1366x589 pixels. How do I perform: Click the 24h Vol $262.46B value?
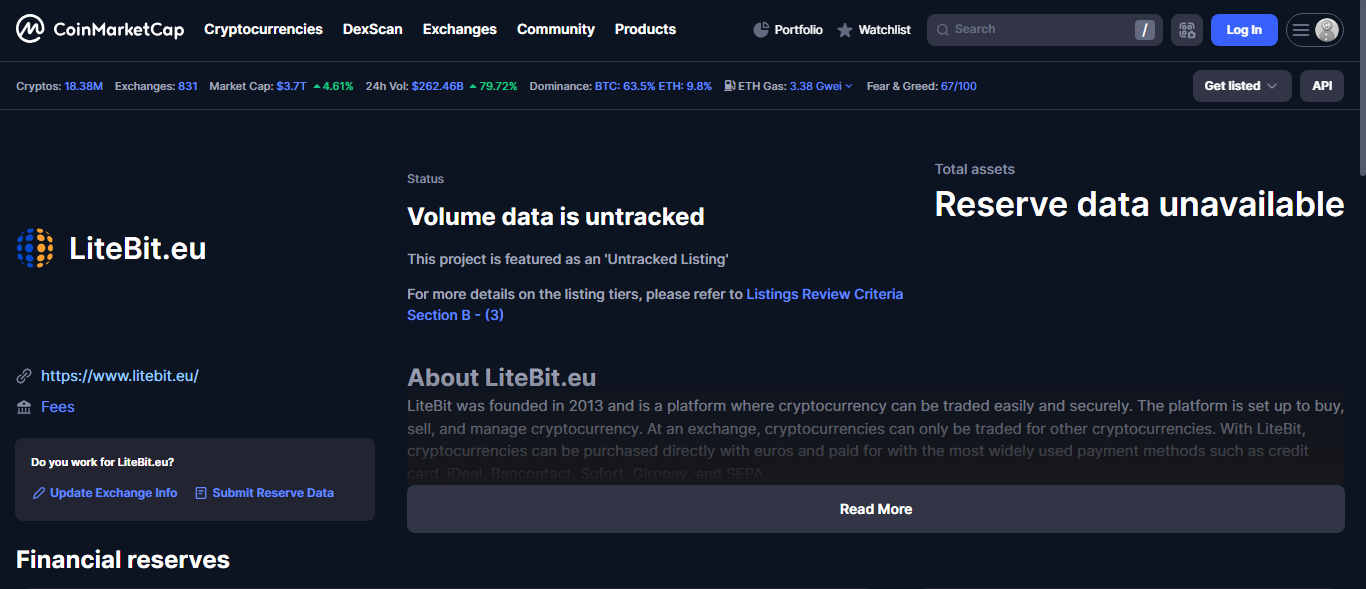(x=438, y=86)
